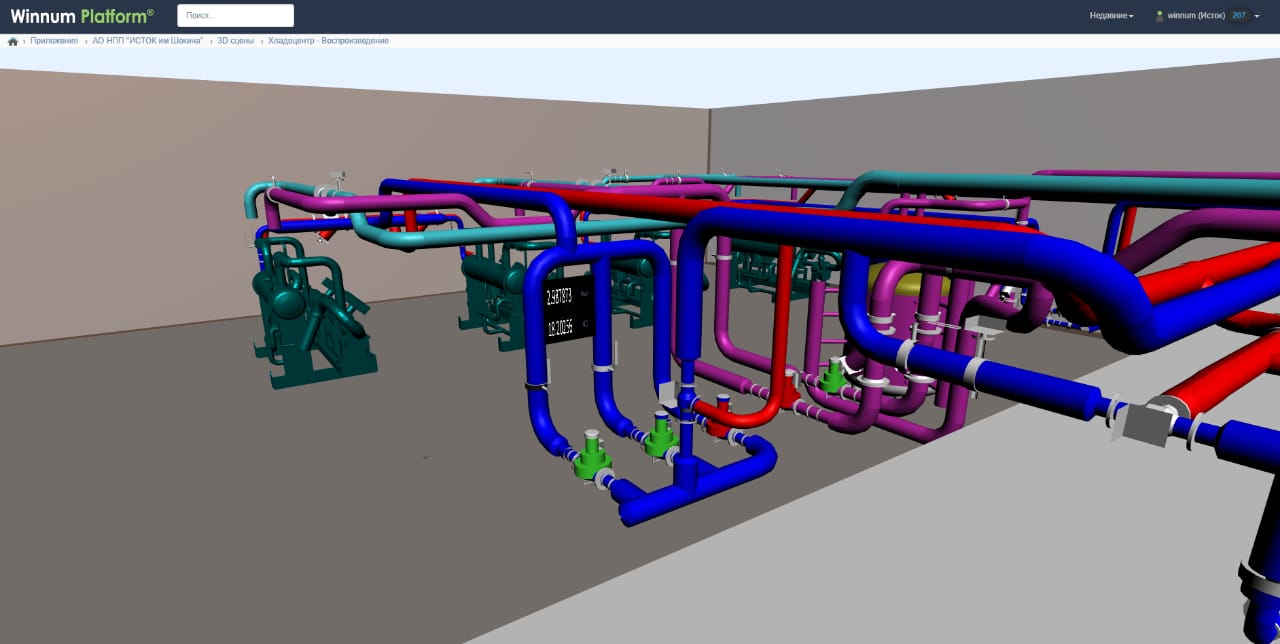This screenshot has height=644, width=1280.
Task: Select the middle green valve on blue pipe
Action: [x=661, y=435]
